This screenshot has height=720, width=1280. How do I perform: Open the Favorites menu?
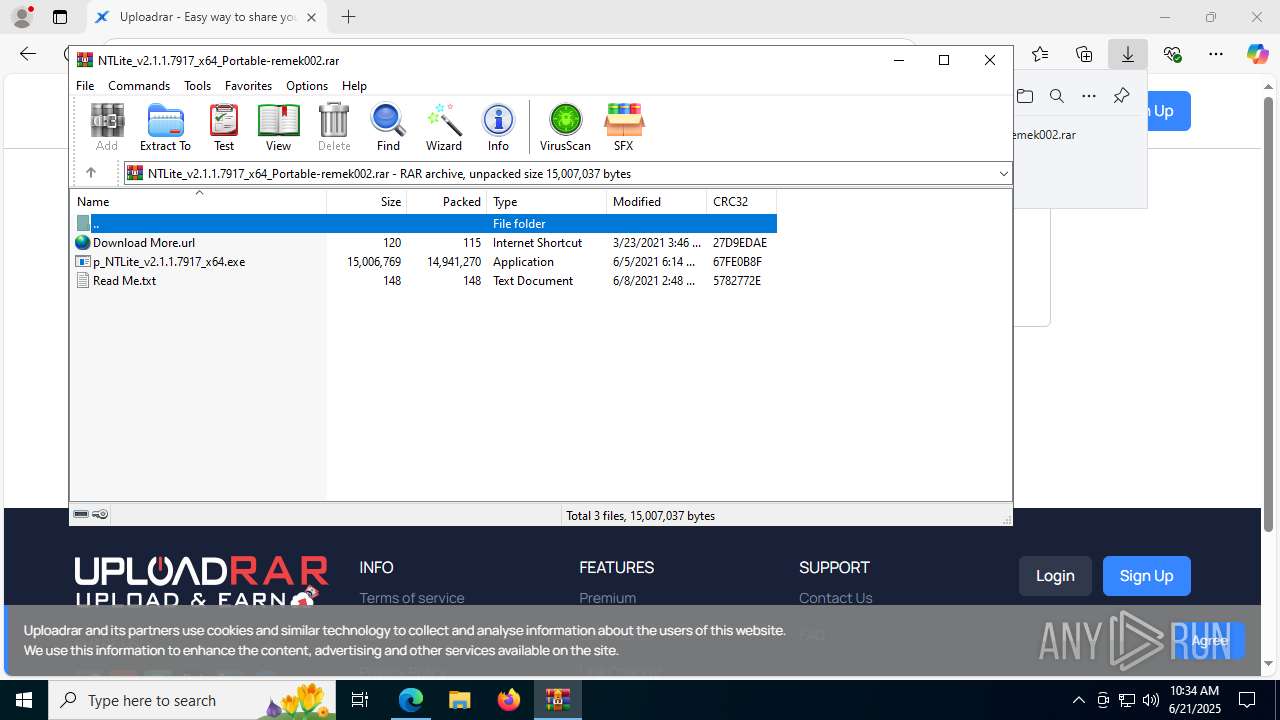tap(248, 86)
